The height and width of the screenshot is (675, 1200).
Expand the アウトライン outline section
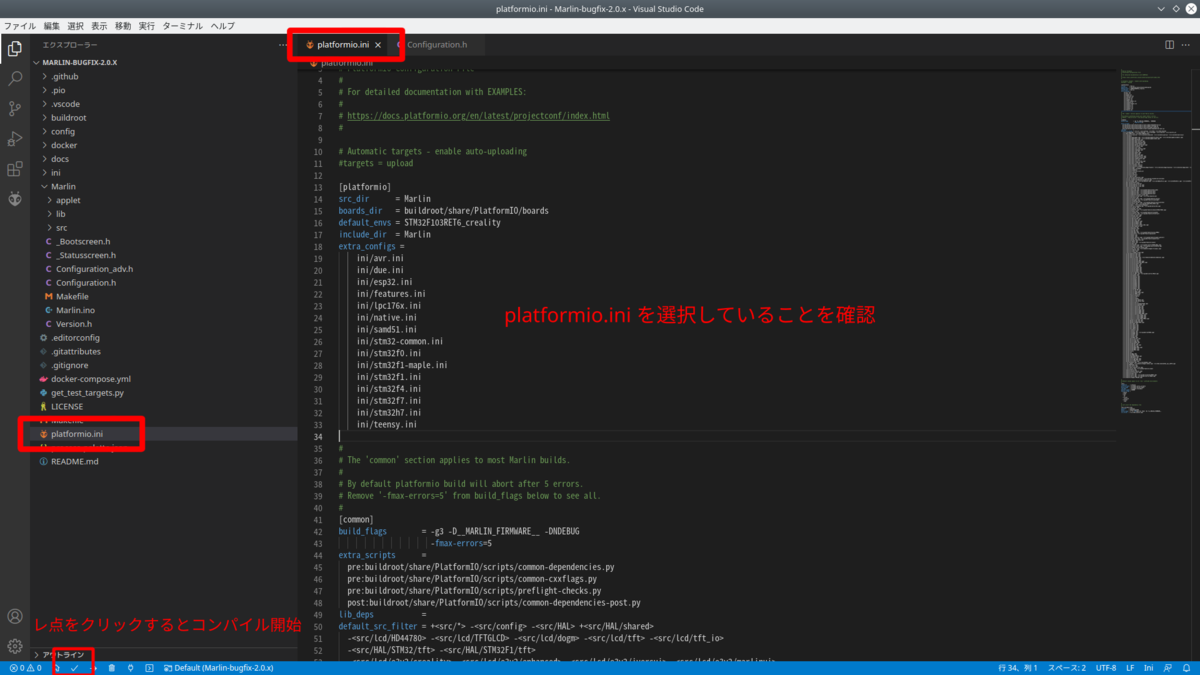click(164, 654)
